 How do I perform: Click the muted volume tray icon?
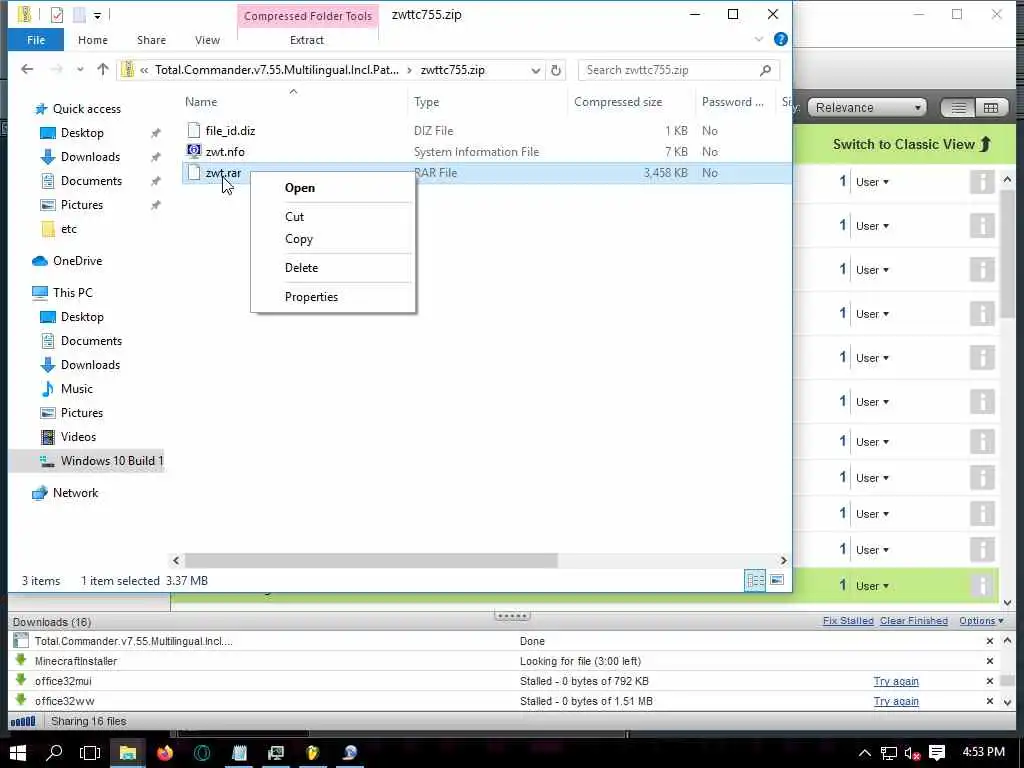(x=912, y=754)
